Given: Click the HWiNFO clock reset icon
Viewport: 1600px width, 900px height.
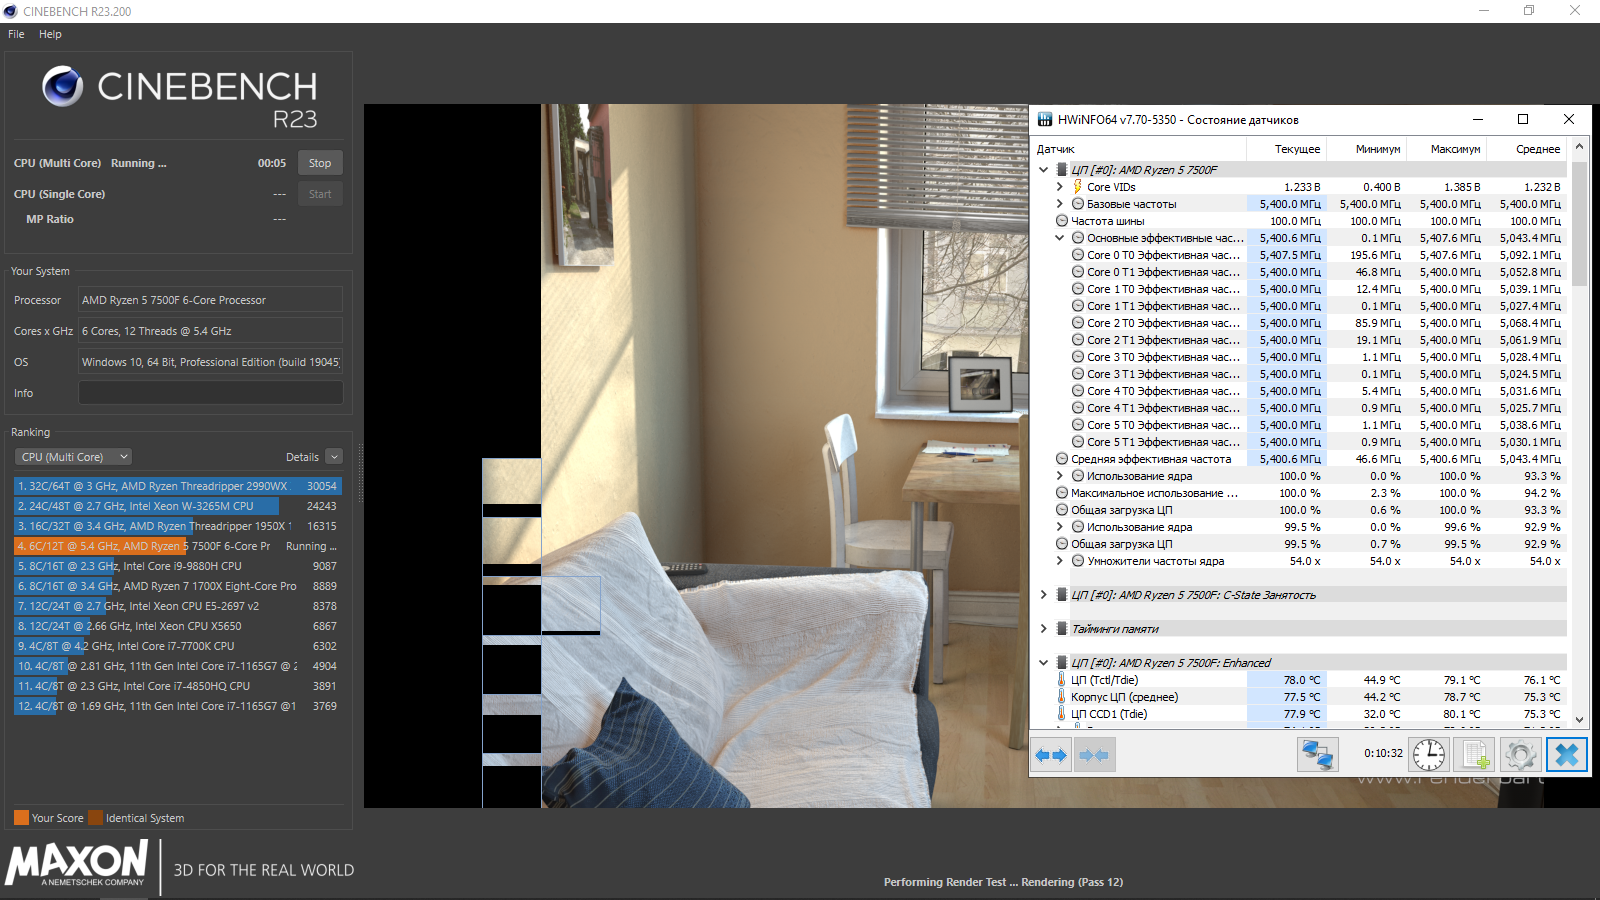Looking at the screenshot, I should click(1429, 754).
